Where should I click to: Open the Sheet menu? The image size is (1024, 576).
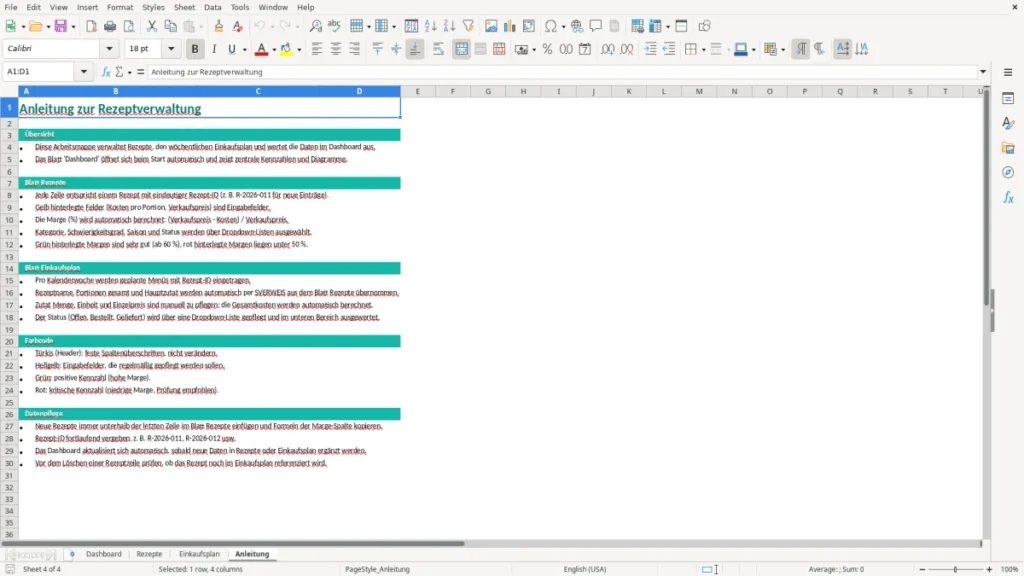[184, 7]
